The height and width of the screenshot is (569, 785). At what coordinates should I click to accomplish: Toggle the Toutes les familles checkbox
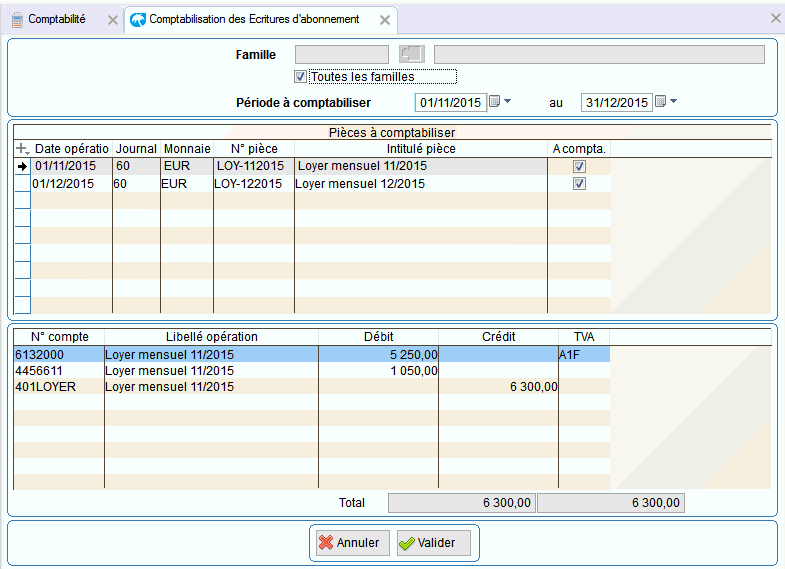click(300, 77)
